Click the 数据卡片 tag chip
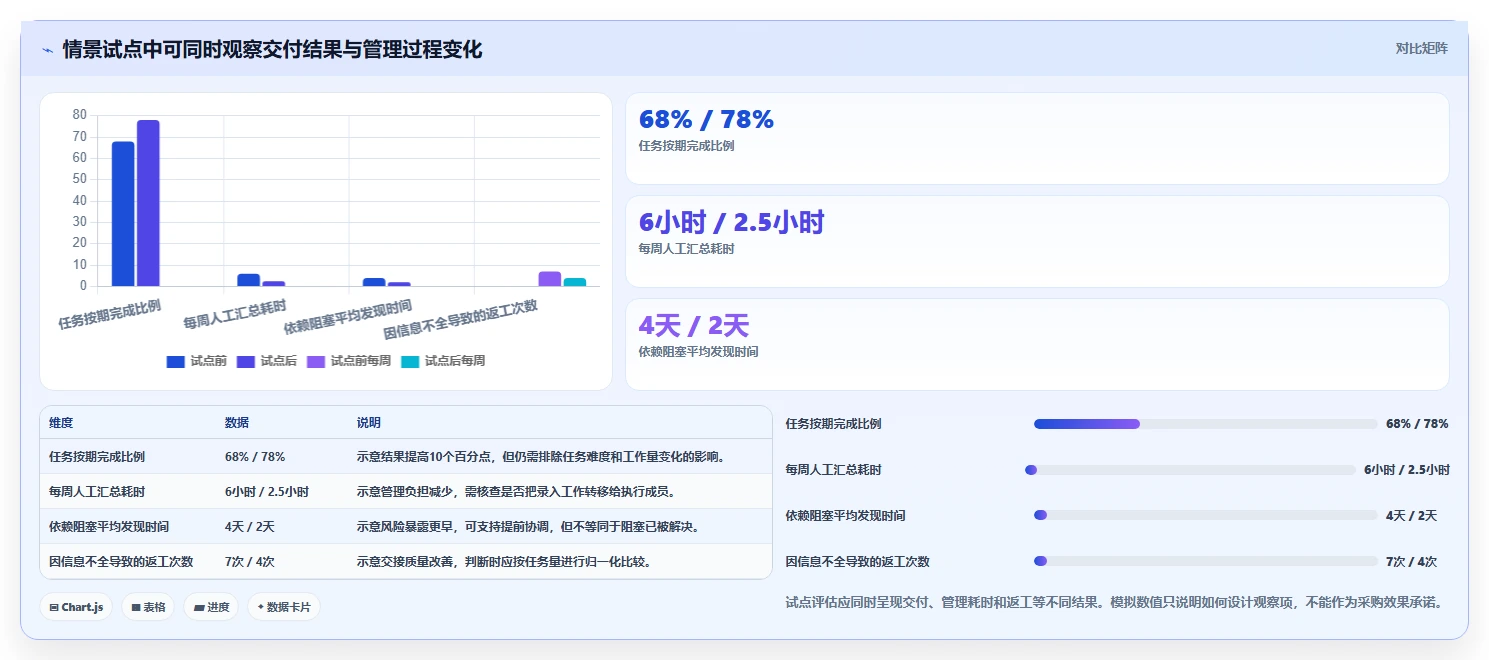Viewport: 1489px width, 660px height. (x=284, y=607)
